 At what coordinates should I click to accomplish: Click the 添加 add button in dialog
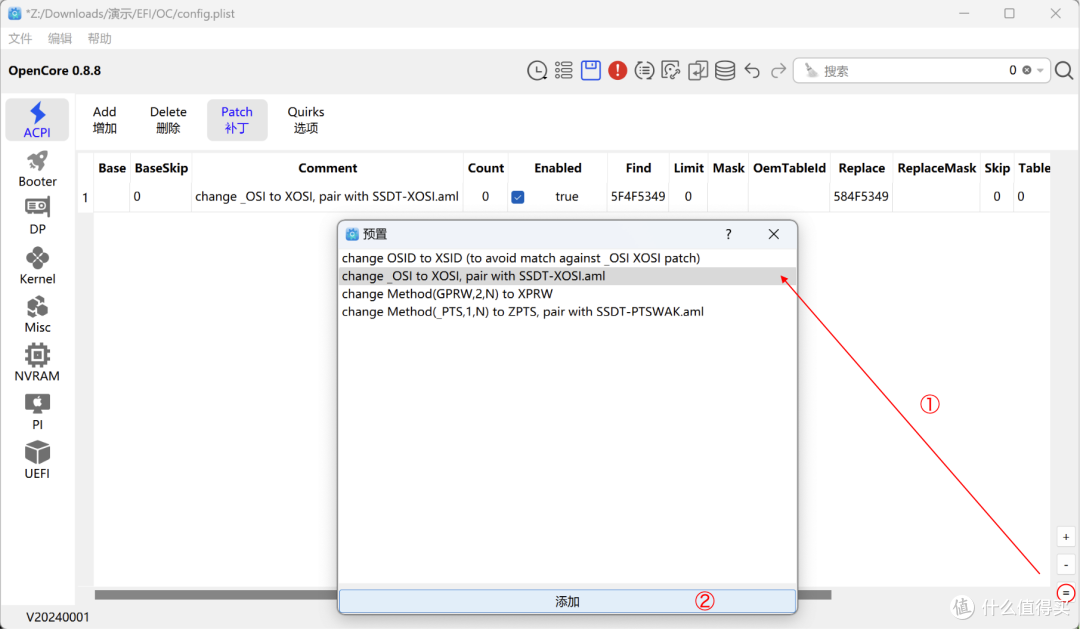point(568,602)
